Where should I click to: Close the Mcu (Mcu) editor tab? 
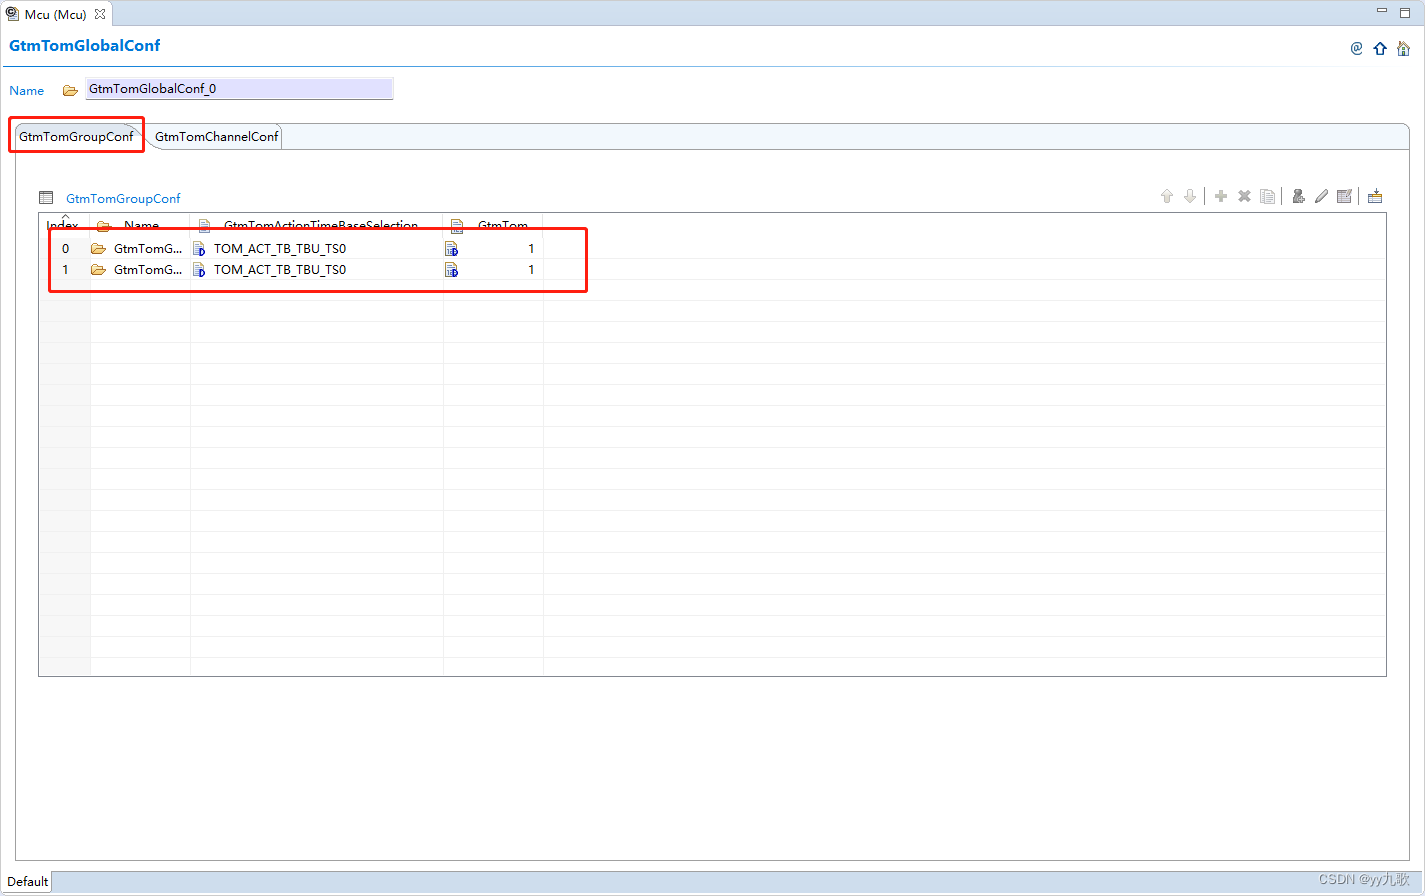tap(100, 14)
